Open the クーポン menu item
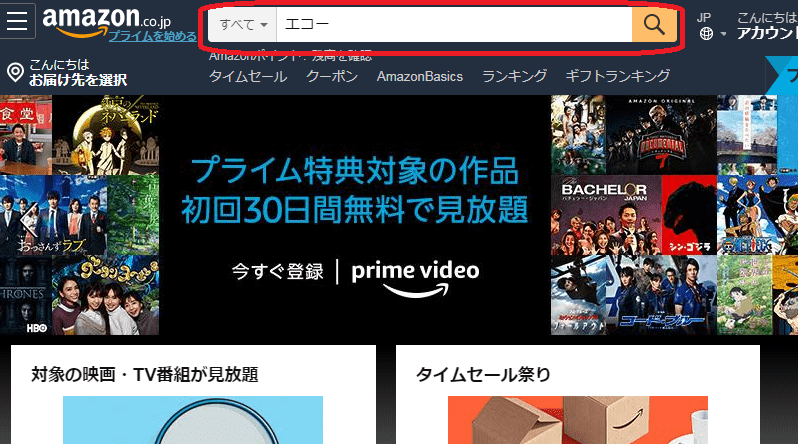Image resolution: width=798 pixels, height=444 pixels. (332, 76)
